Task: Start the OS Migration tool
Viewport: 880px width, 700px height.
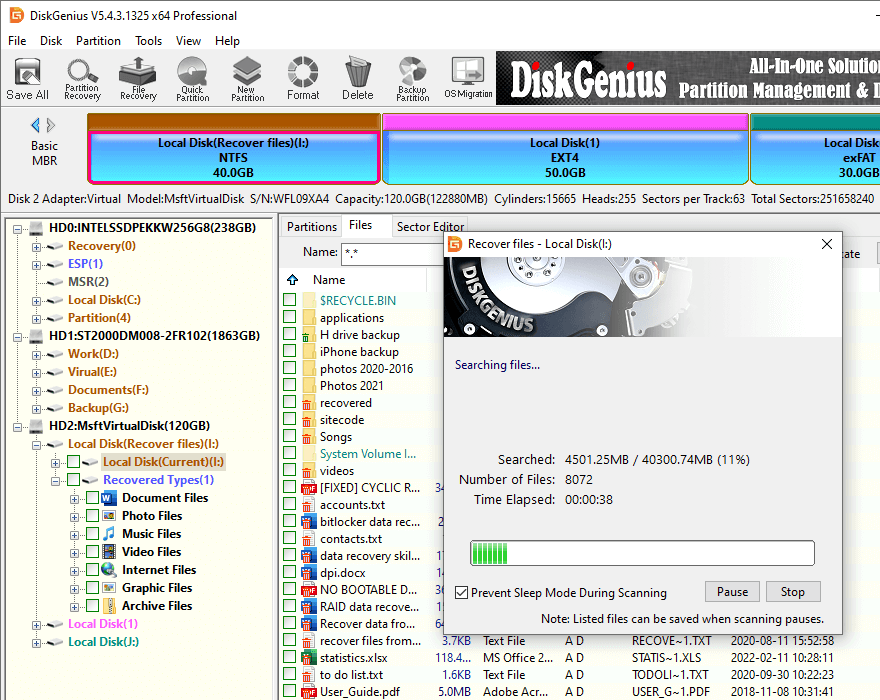Action: (x=468, y=79)
